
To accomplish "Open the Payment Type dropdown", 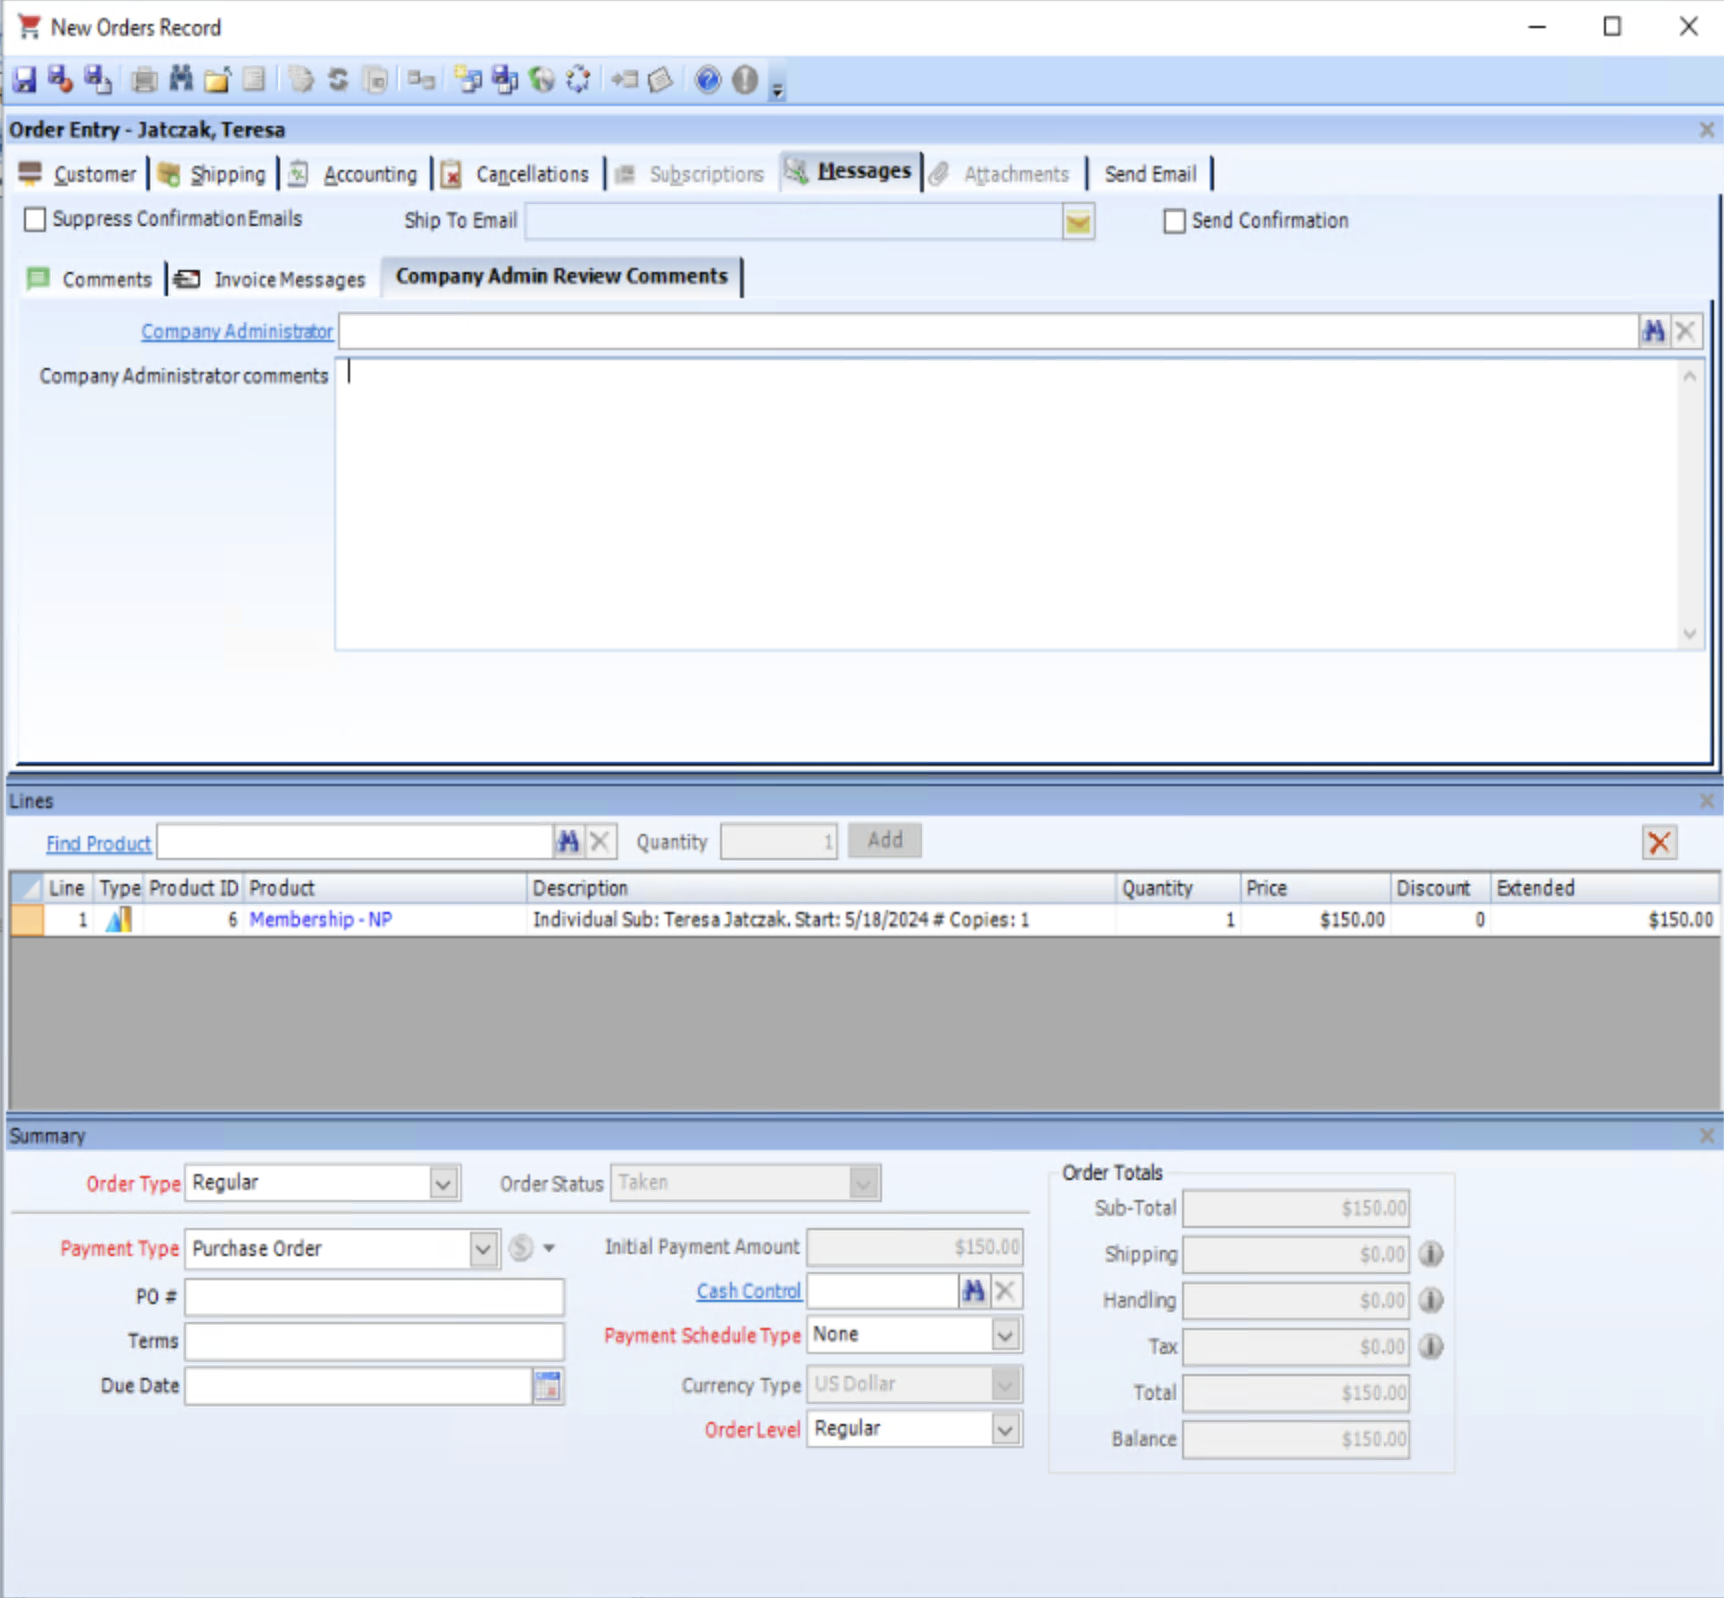I will (483, 1249).
